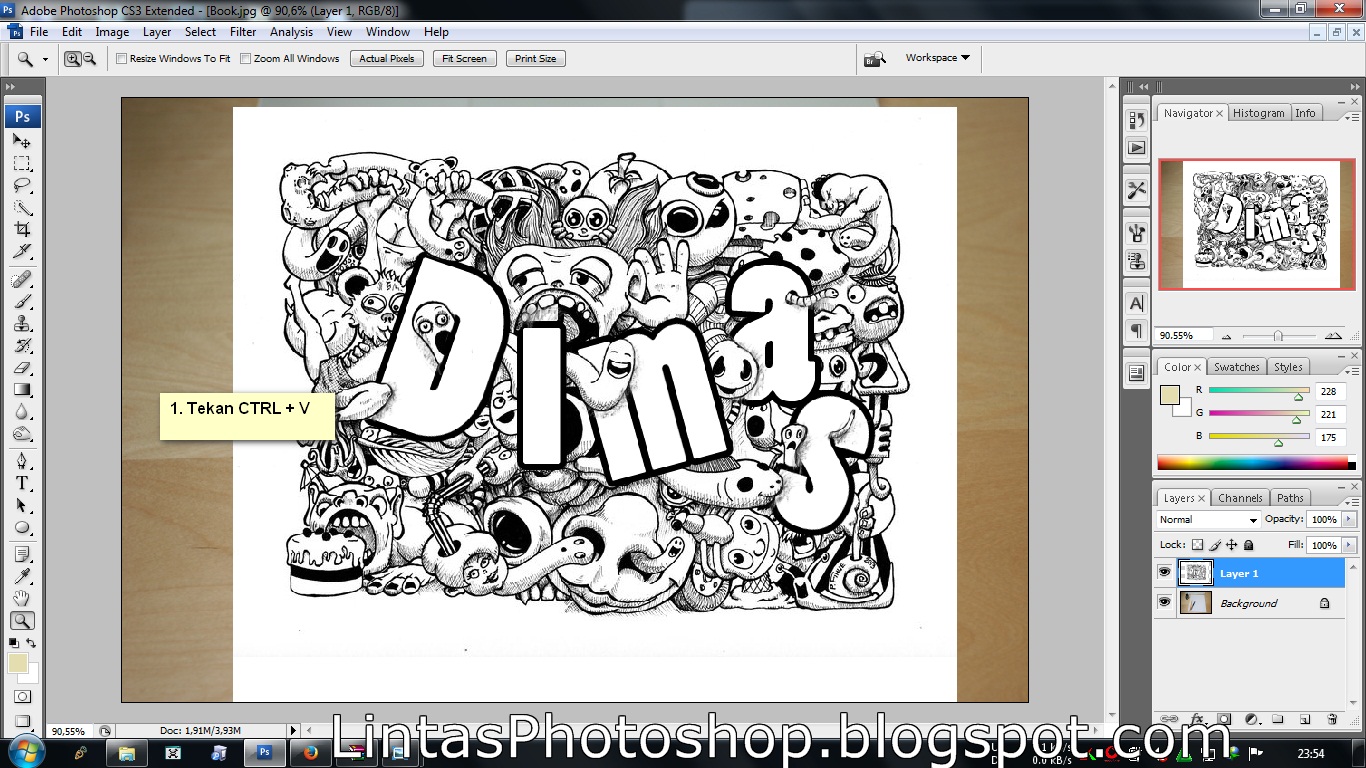Click the Add layer mask icon

coord(1224,719)
